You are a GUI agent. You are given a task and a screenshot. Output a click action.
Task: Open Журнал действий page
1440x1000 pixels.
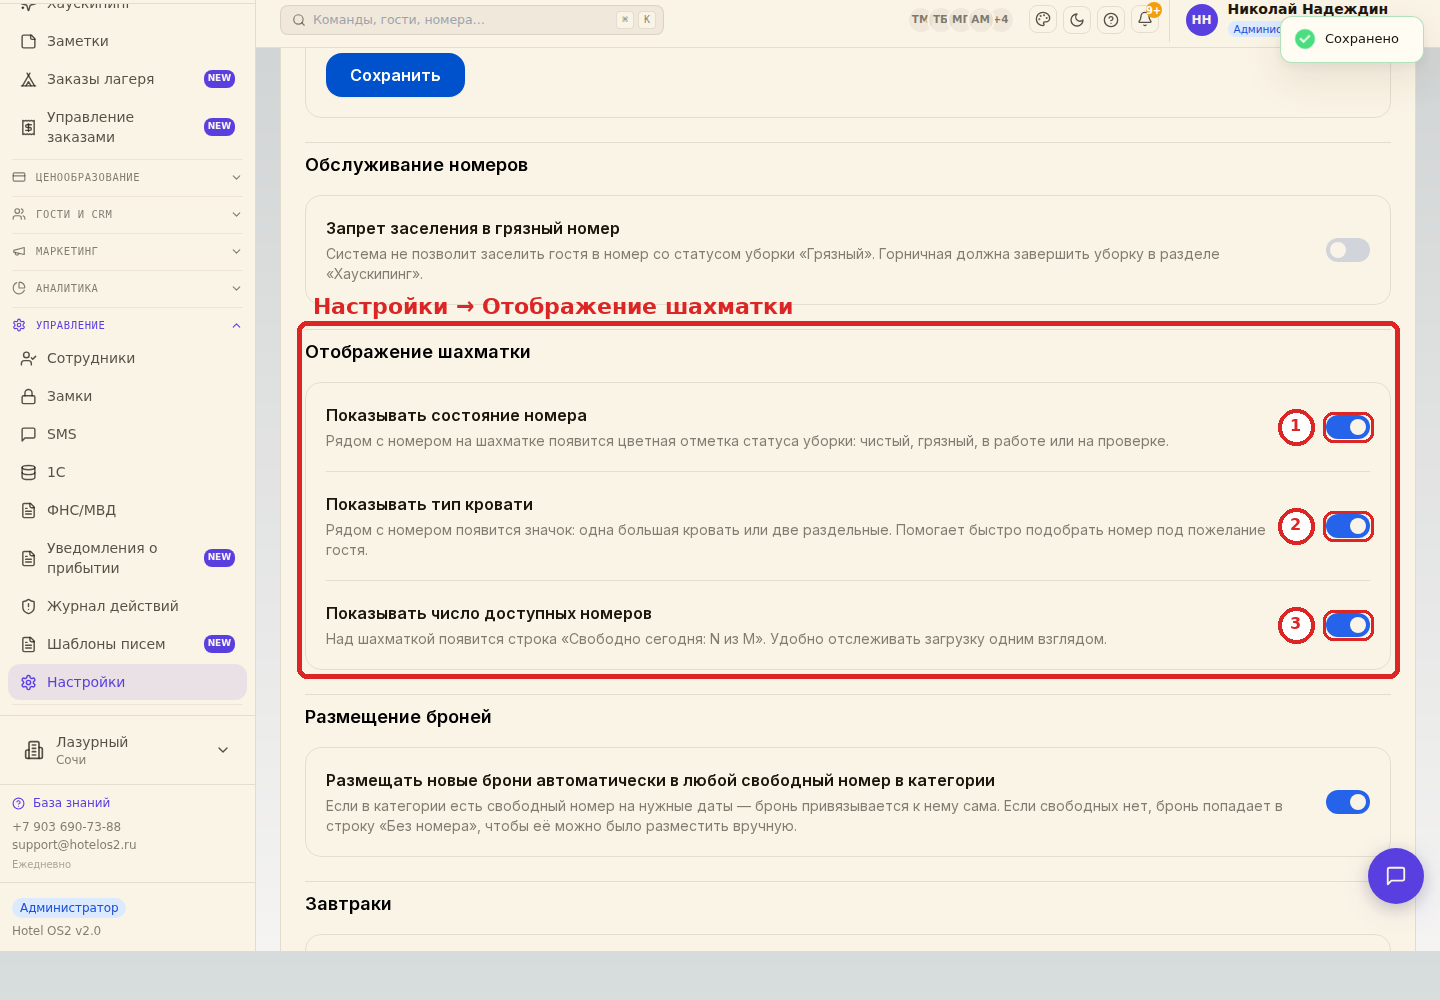[127, 606]
